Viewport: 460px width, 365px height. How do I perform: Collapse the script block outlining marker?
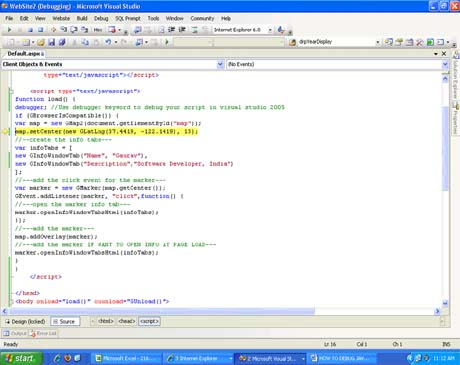click(x=11, y=91)
